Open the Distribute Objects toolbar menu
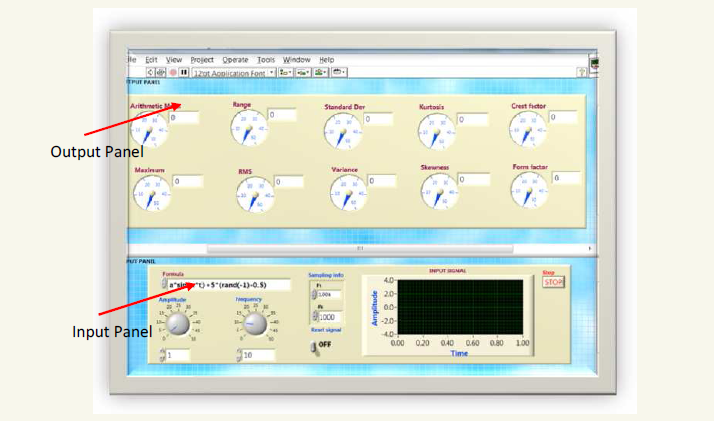The height and width of the screenshot is (421, 715). (x=303, y=72)
